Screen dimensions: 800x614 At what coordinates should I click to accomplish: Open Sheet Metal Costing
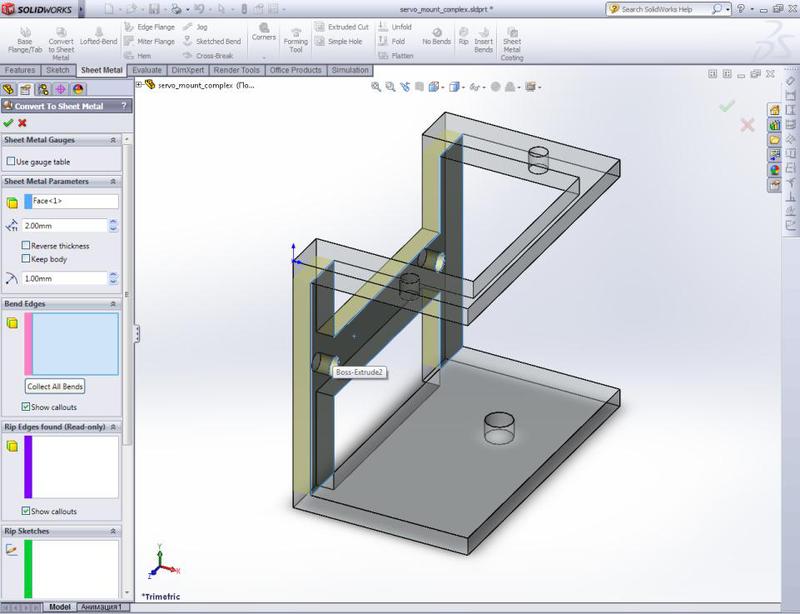click(512, 44)
